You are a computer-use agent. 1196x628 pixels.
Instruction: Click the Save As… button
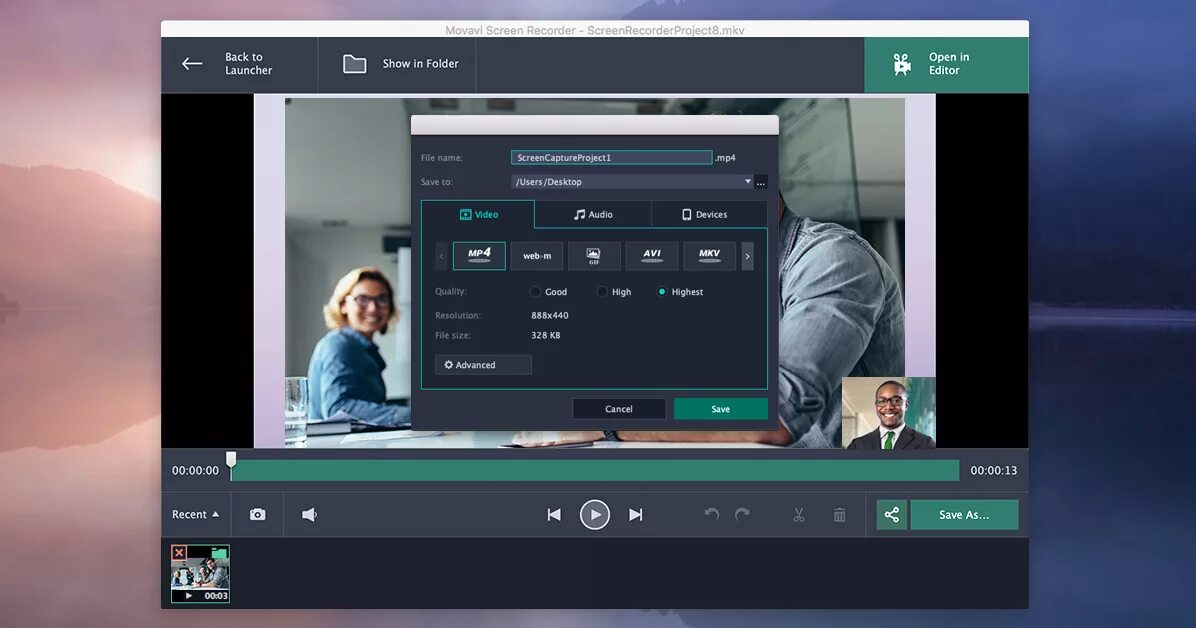[964, 514]
